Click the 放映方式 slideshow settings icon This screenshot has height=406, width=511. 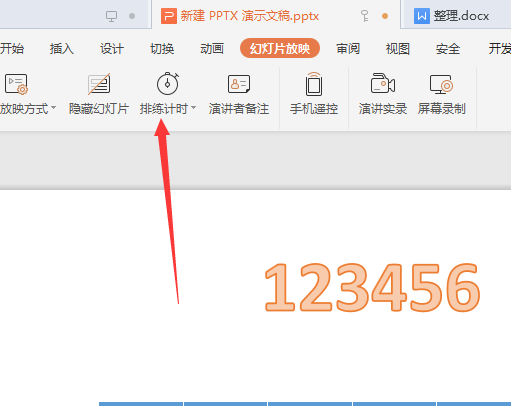pyautogui.click(x=16, y=84)
